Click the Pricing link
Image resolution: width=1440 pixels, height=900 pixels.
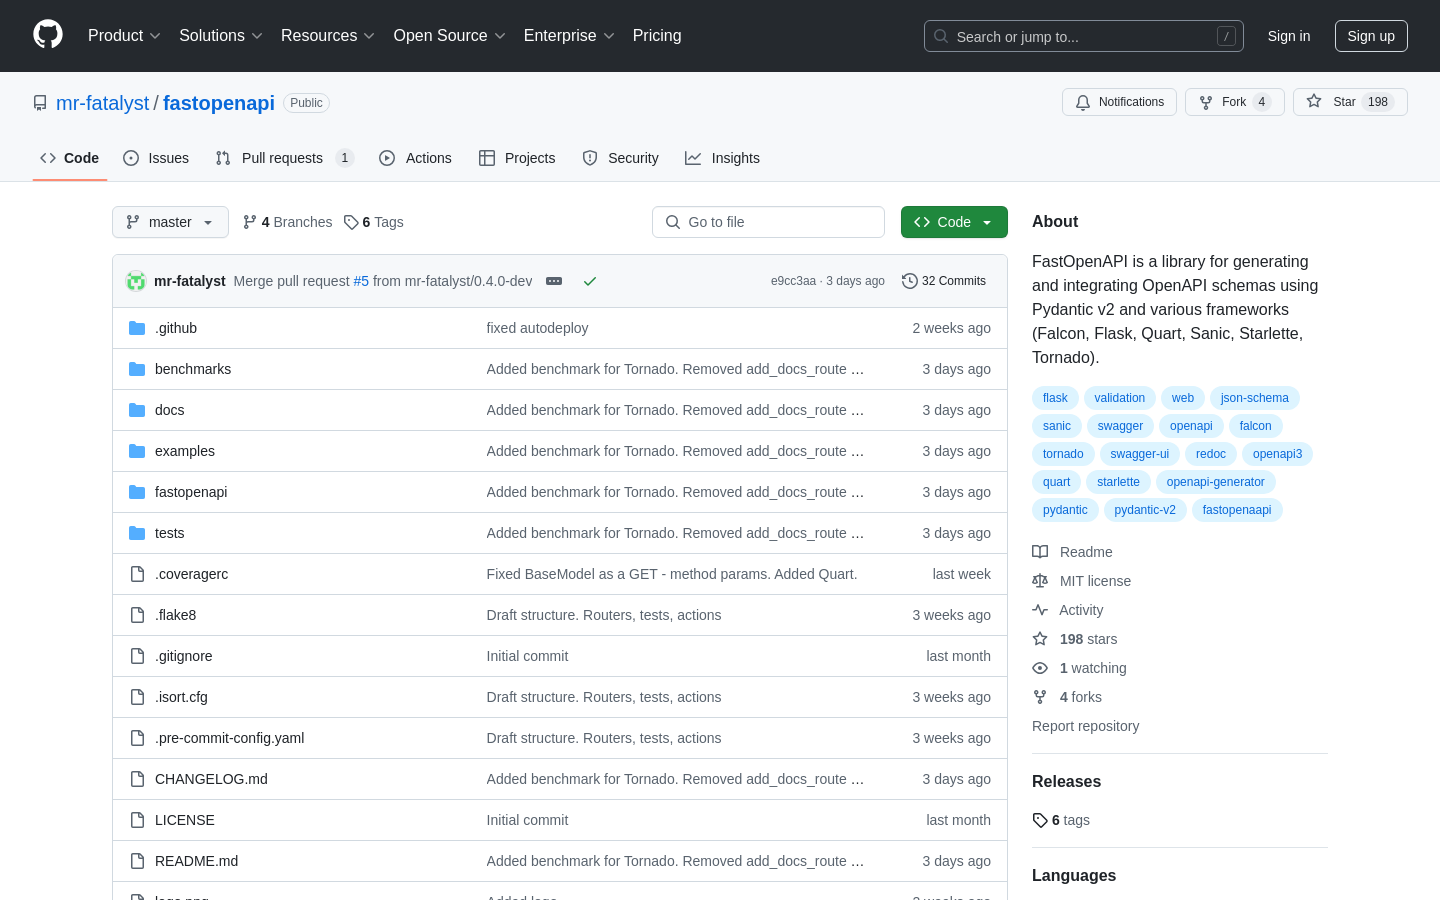(x=657, y=35)
